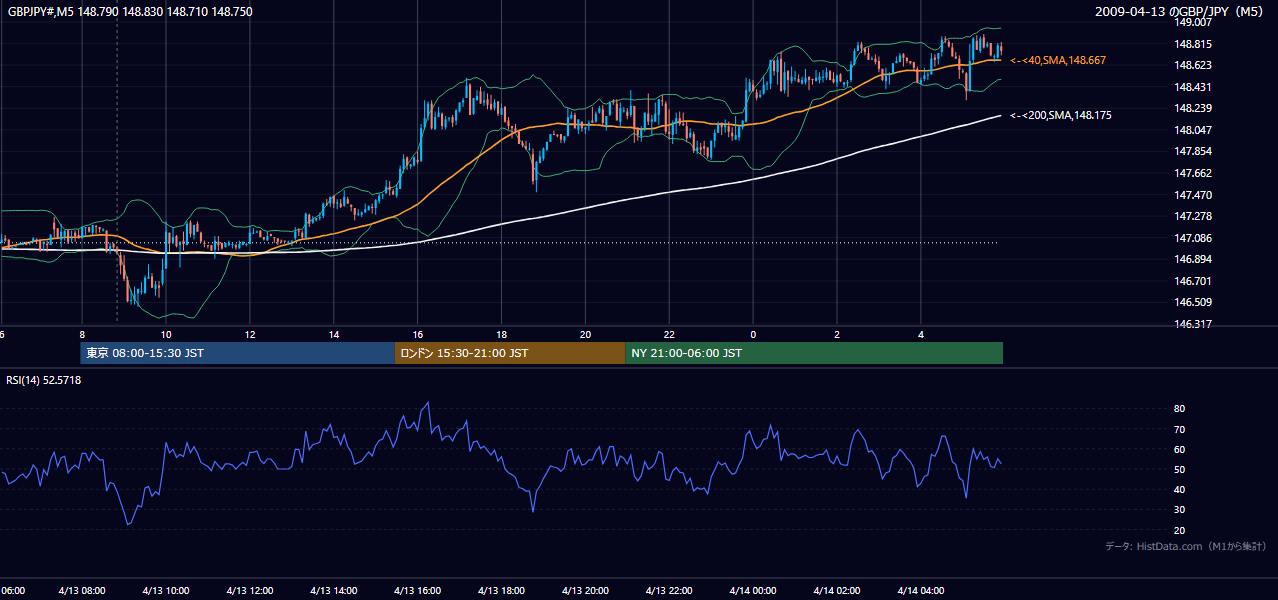Click bottom date label 4/13 18:00
The width and height of the screenshot is (1278, 600).
point(502,590)
